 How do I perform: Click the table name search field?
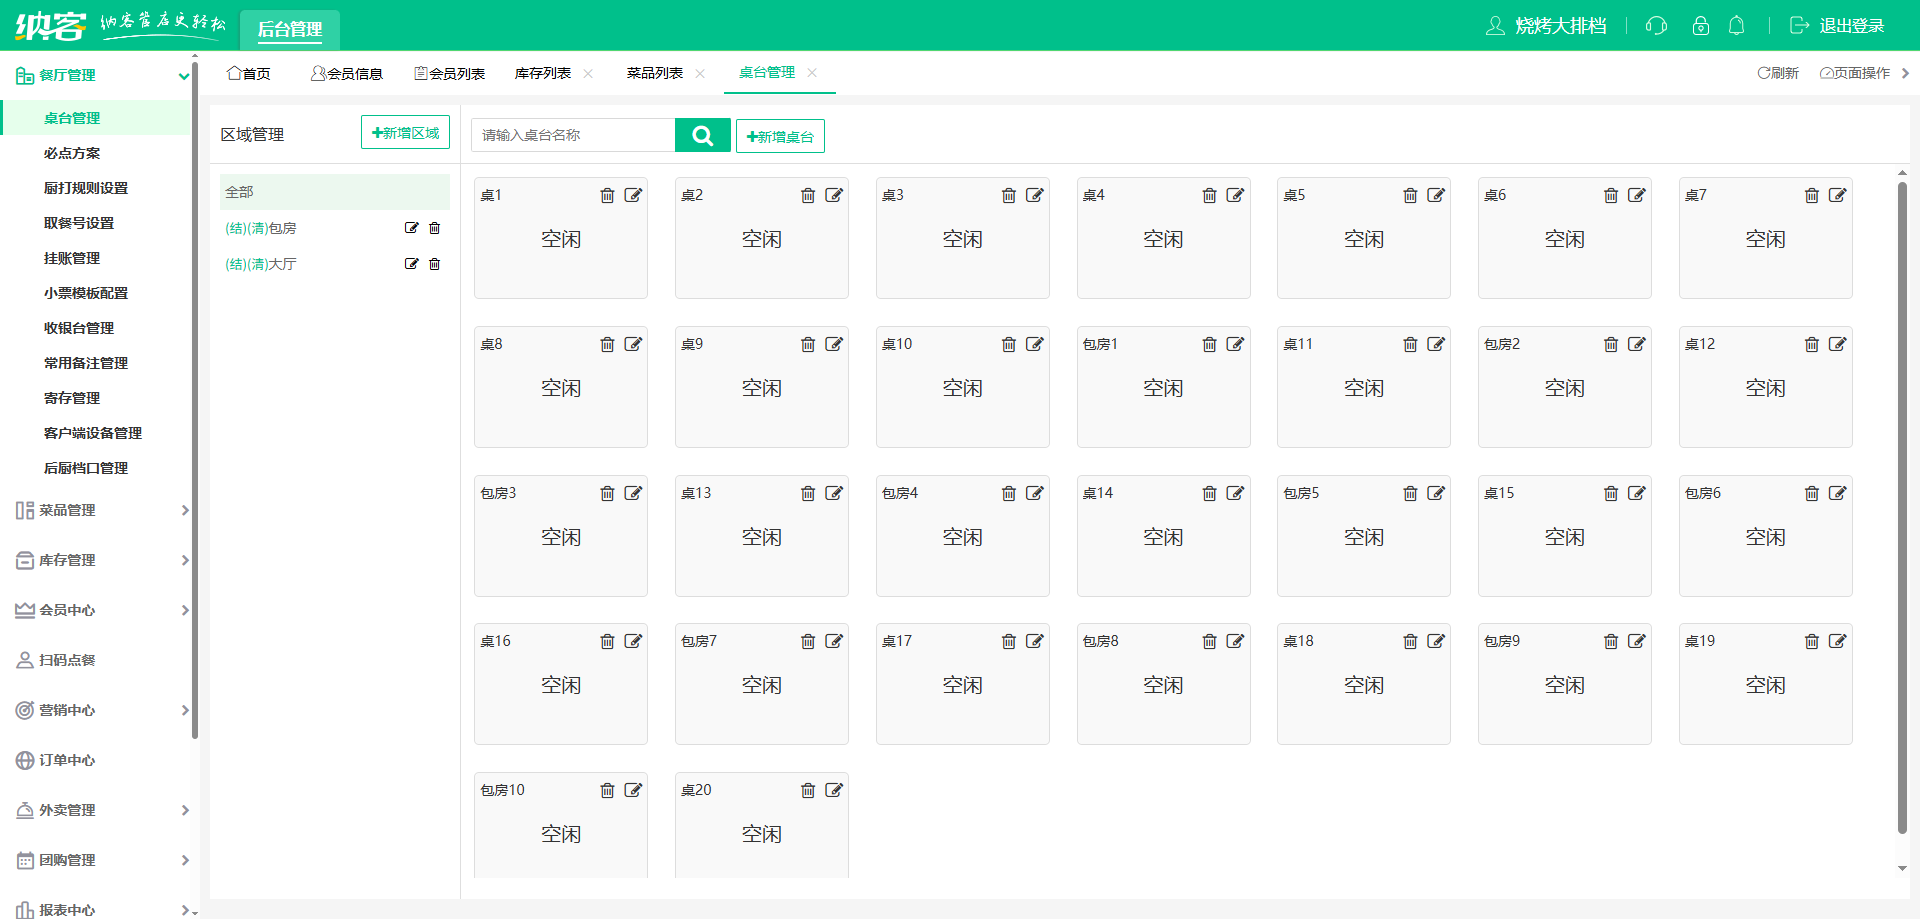point(573,135)
